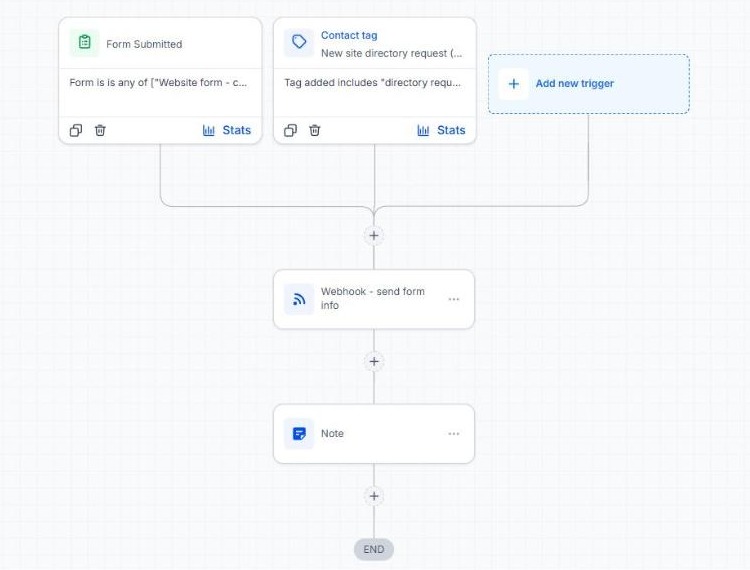Open the Webhook - send form info action
The image size is (750, 570).
(x=373, y=298)
